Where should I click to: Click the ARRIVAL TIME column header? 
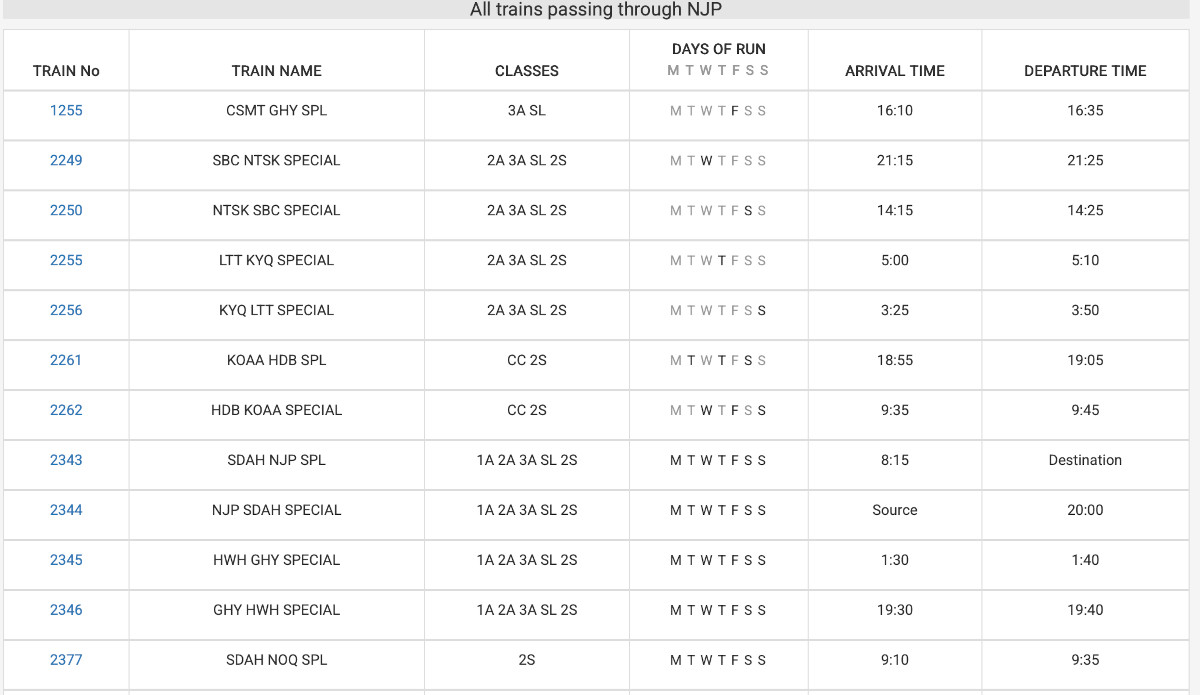point(895,71)
